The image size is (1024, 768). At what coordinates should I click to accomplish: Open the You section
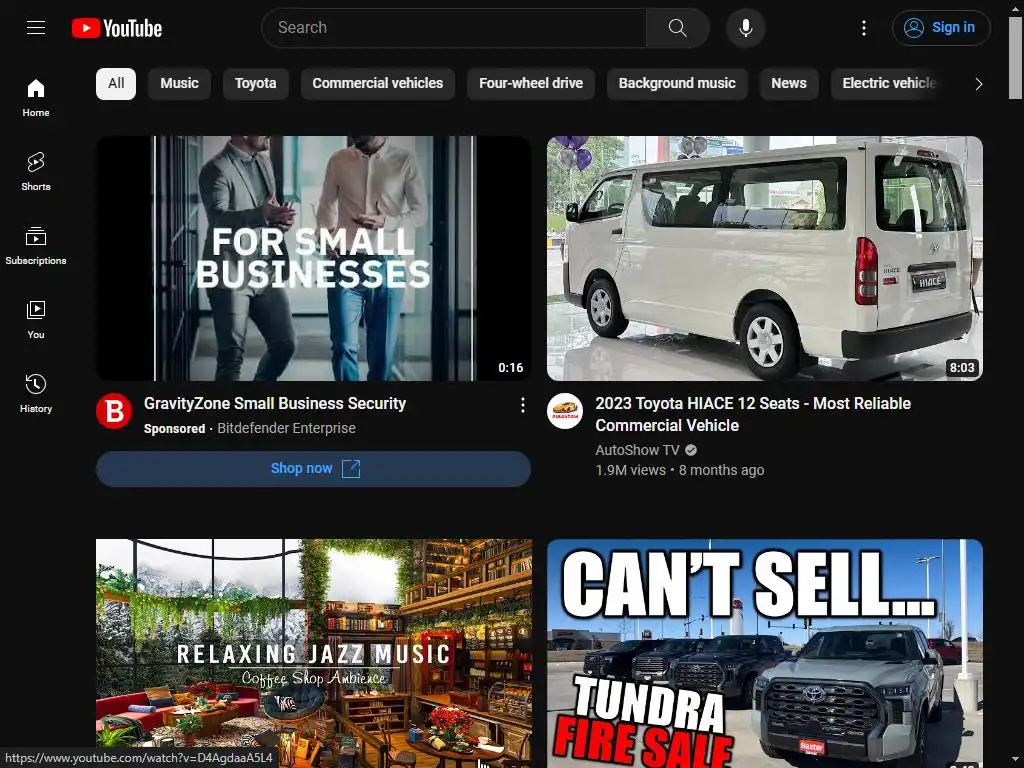click(x=36, y=319)
